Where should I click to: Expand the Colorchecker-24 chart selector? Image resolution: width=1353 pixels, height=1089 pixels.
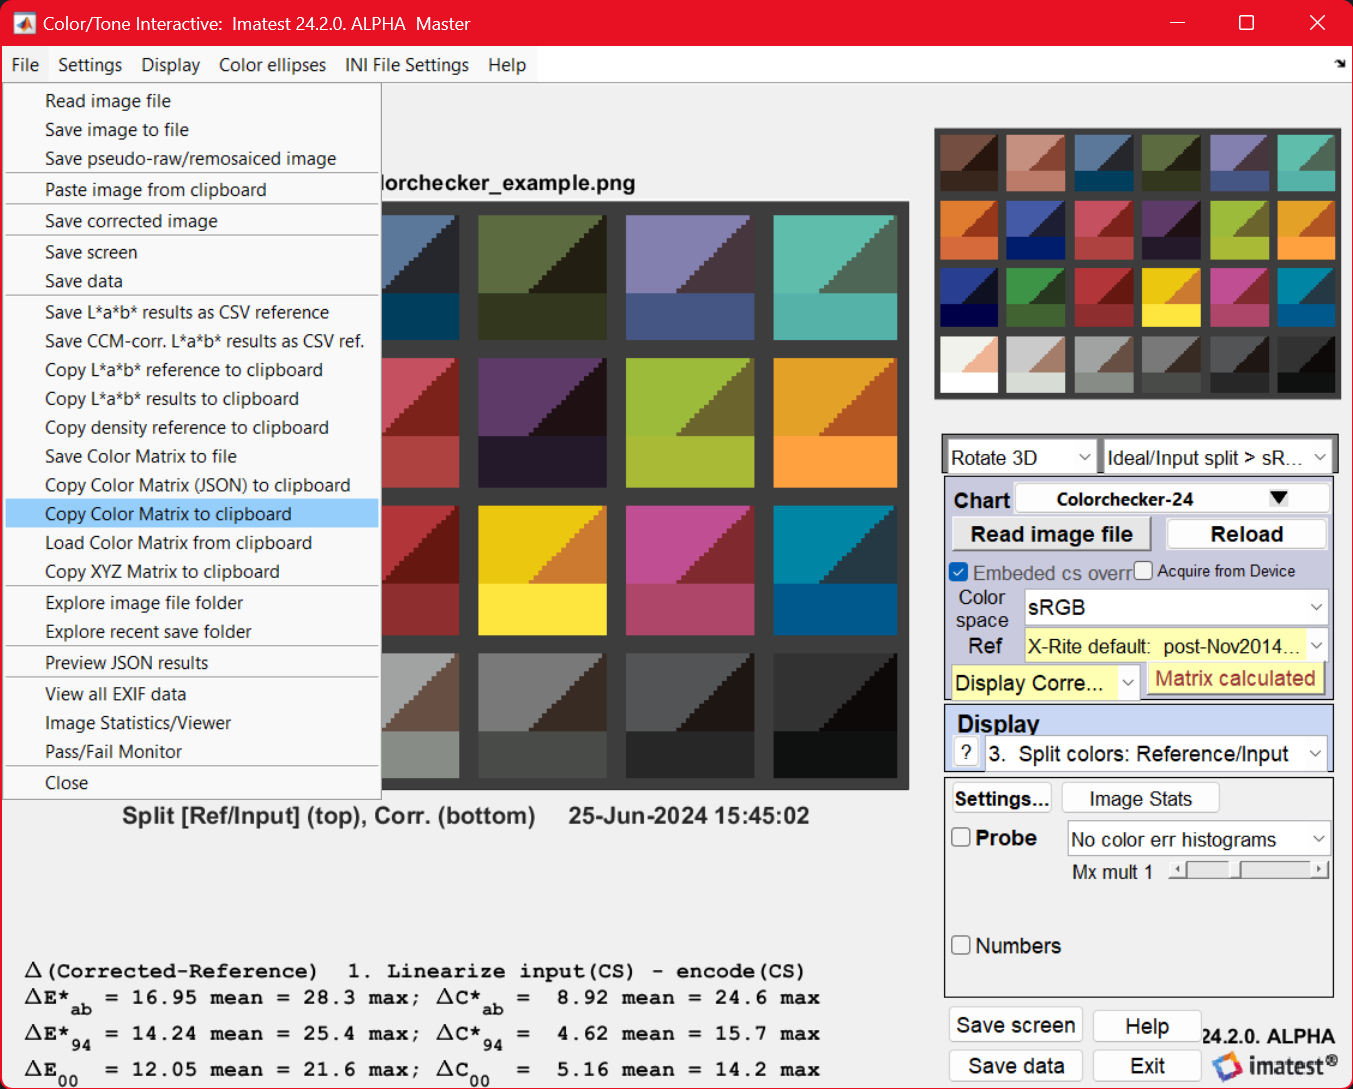point(1172,498)
